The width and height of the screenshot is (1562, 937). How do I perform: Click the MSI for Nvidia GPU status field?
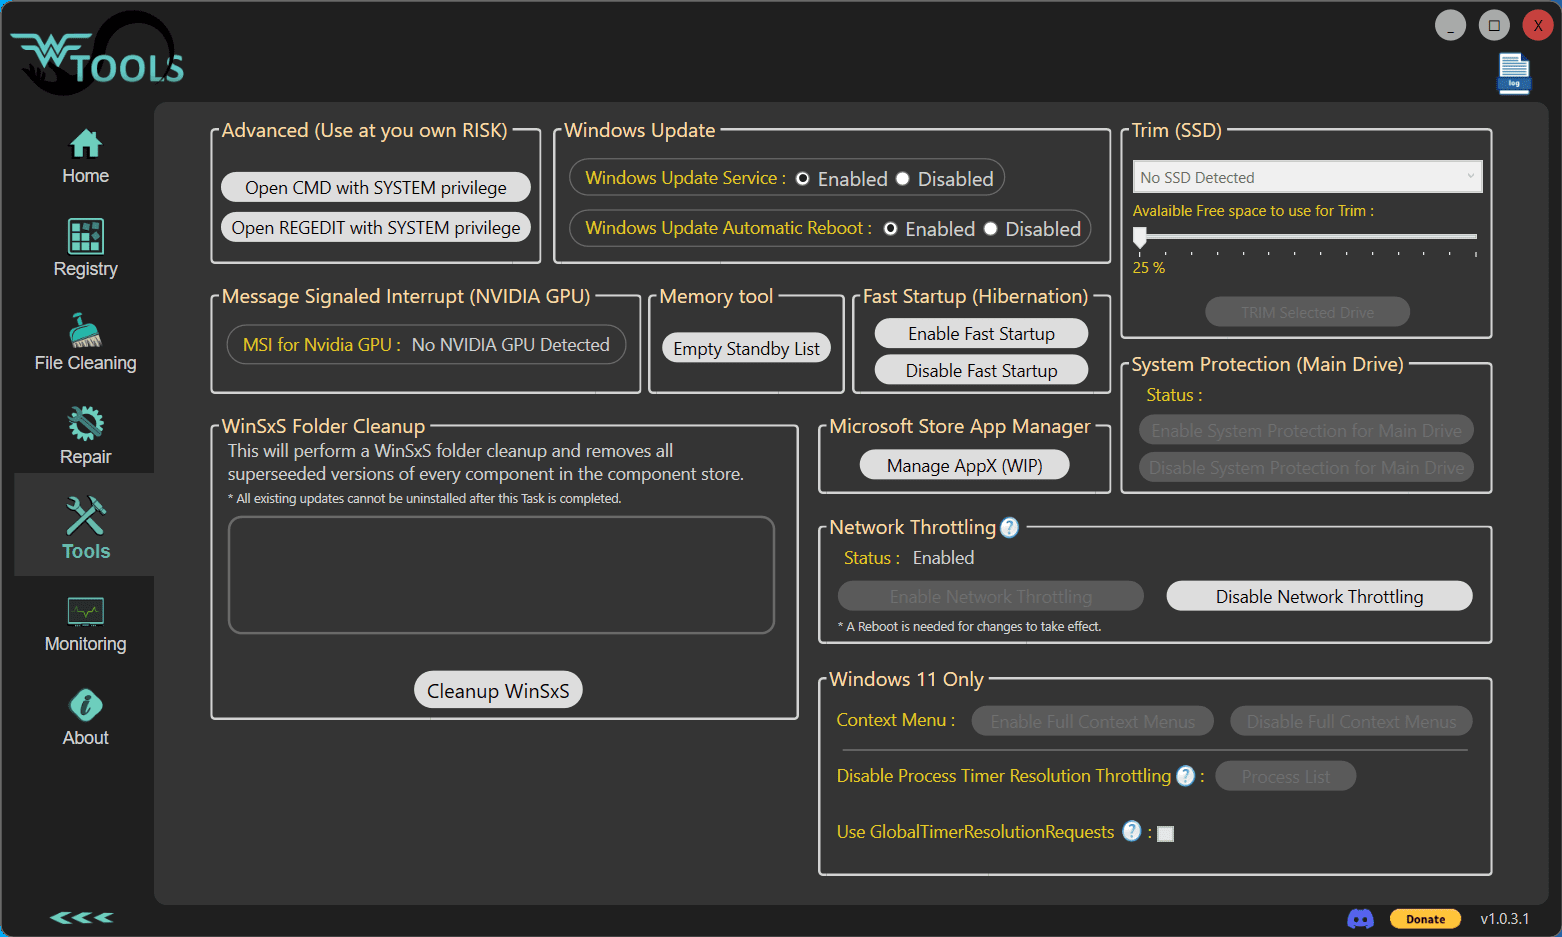[x=426, y=344]
